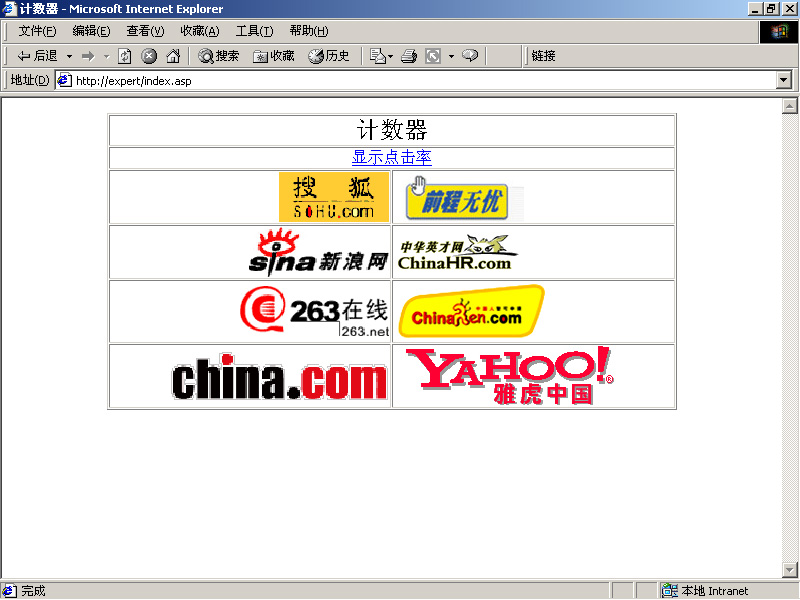Click the 搜狐 SOHU.com logo

[x=334, y=197]
